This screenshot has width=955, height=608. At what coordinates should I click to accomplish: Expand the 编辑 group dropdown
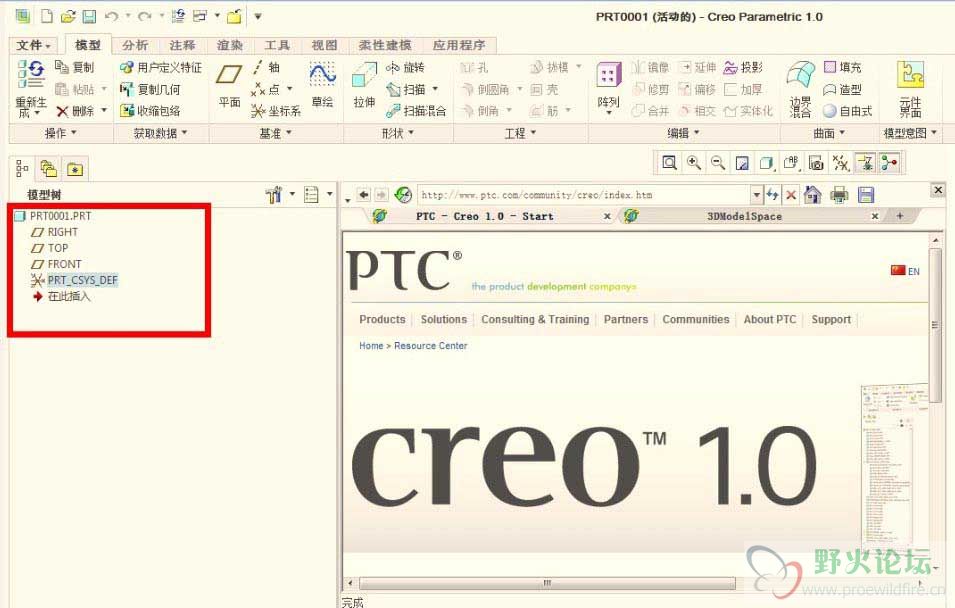[683, 133]
